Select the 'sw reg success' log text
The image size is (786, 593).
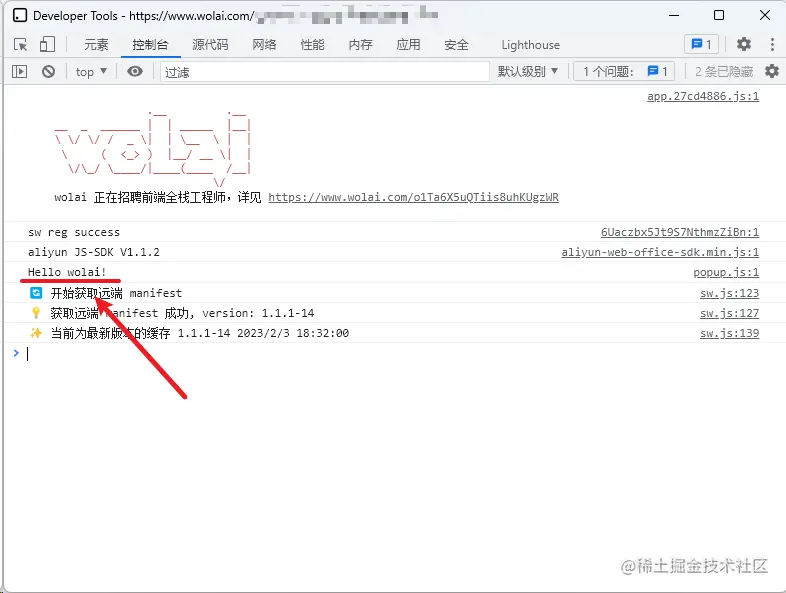click(x=74, y=233)
